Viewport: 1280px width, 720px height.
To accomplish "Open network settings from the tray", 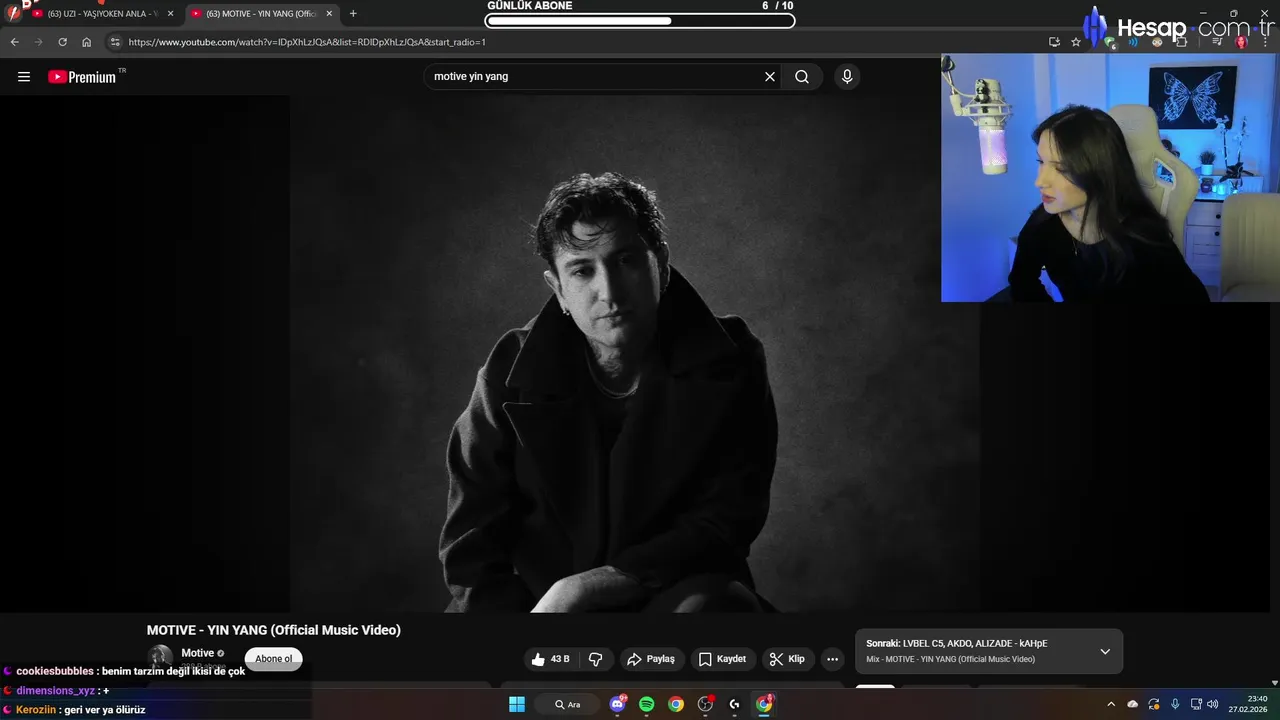I will (x=1196, y=704).
